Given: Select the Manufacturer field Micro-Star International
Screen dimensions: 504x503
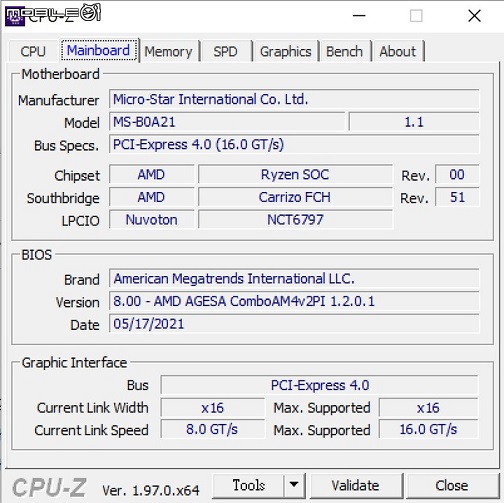Looking at the screenshot, I should pos(294,99).
